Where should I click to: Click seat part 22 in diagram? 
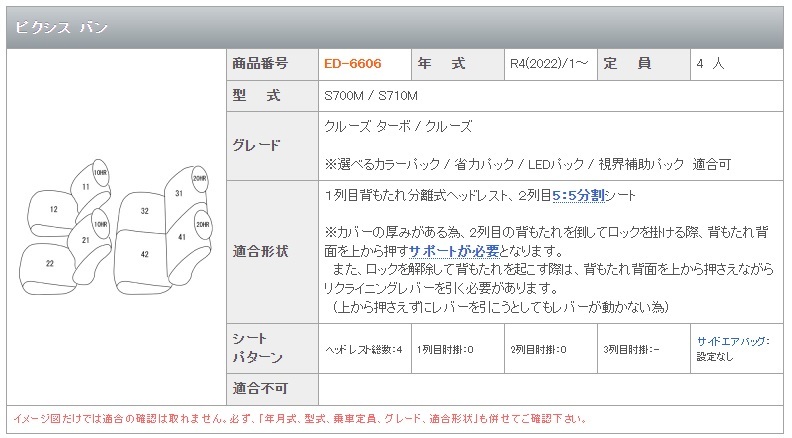pos(50,263)
